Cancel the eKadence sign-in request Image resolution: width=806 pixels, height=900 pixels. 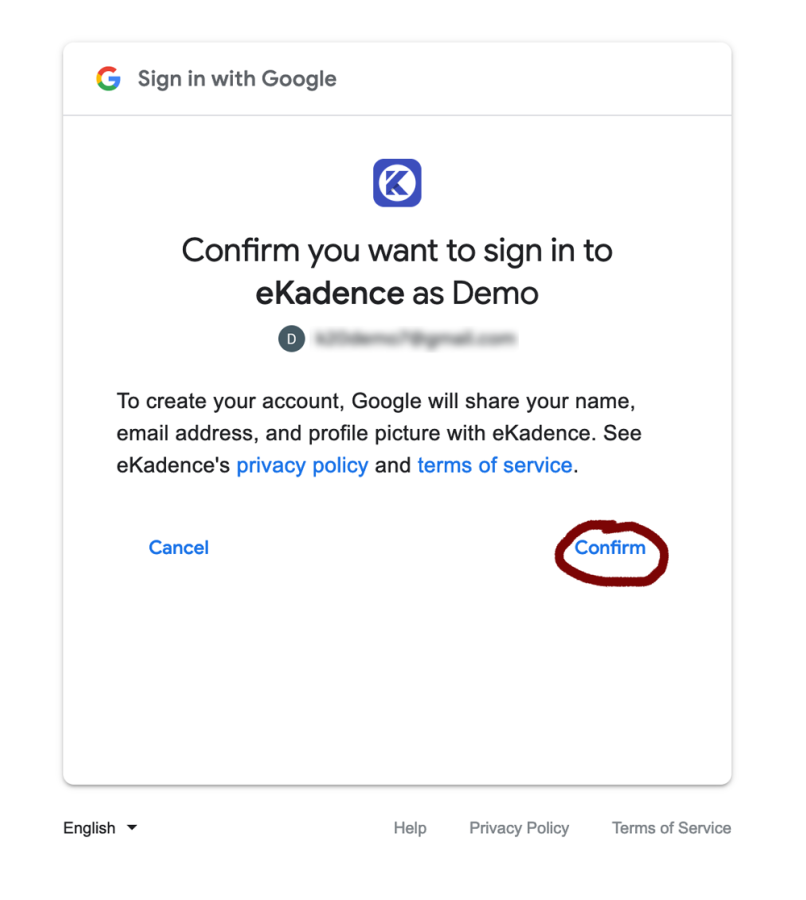179,548
